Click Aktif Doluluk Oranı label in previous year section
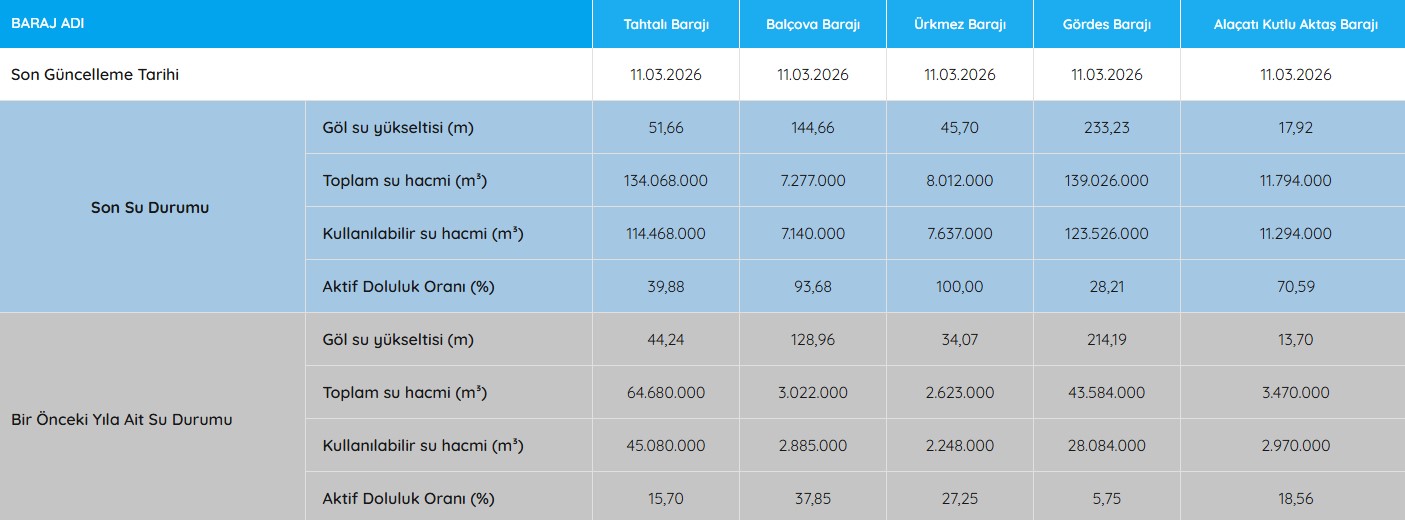 tap(408, 499)
